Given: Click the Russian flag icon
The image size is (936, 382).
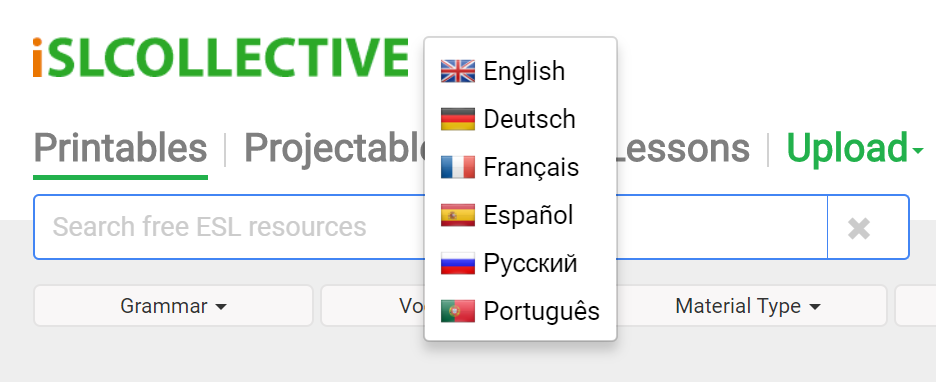Looking at the screenshot, I should [458, 263].
